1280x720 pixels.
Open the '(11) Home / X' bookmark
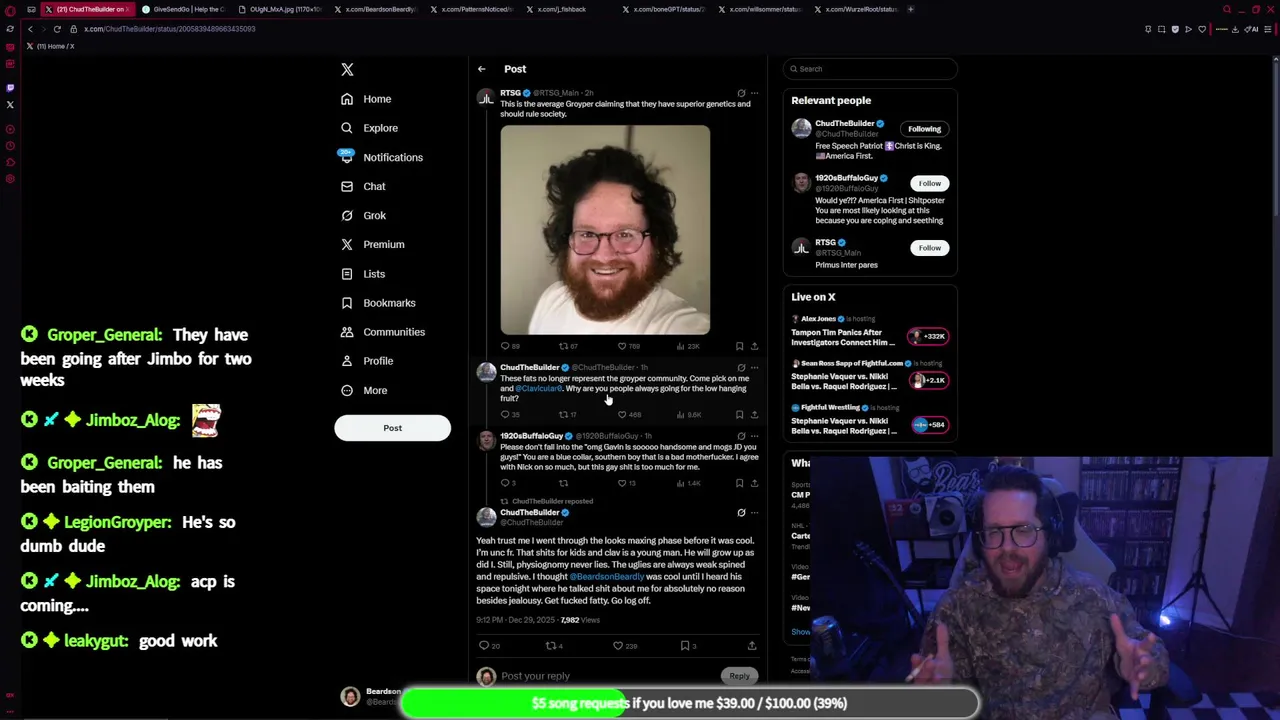tap(50, 46)
